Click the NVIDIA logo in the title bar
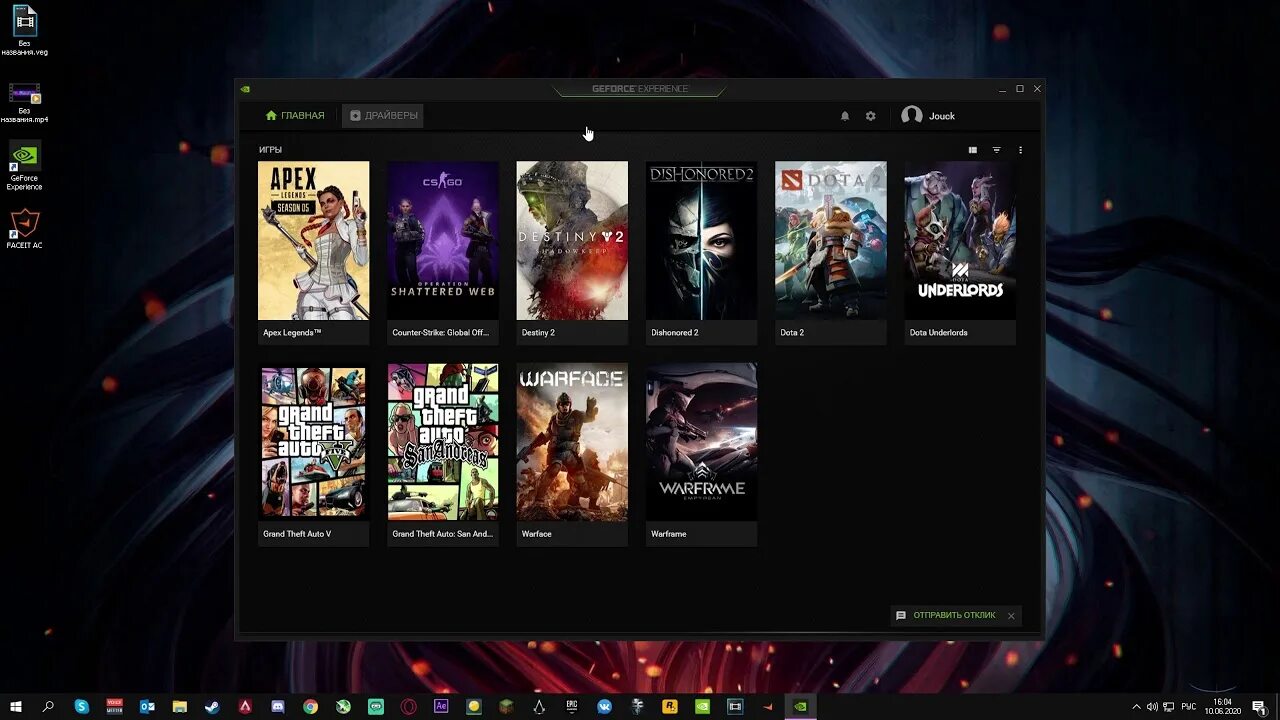The image size is (1280, 720). 245,89
